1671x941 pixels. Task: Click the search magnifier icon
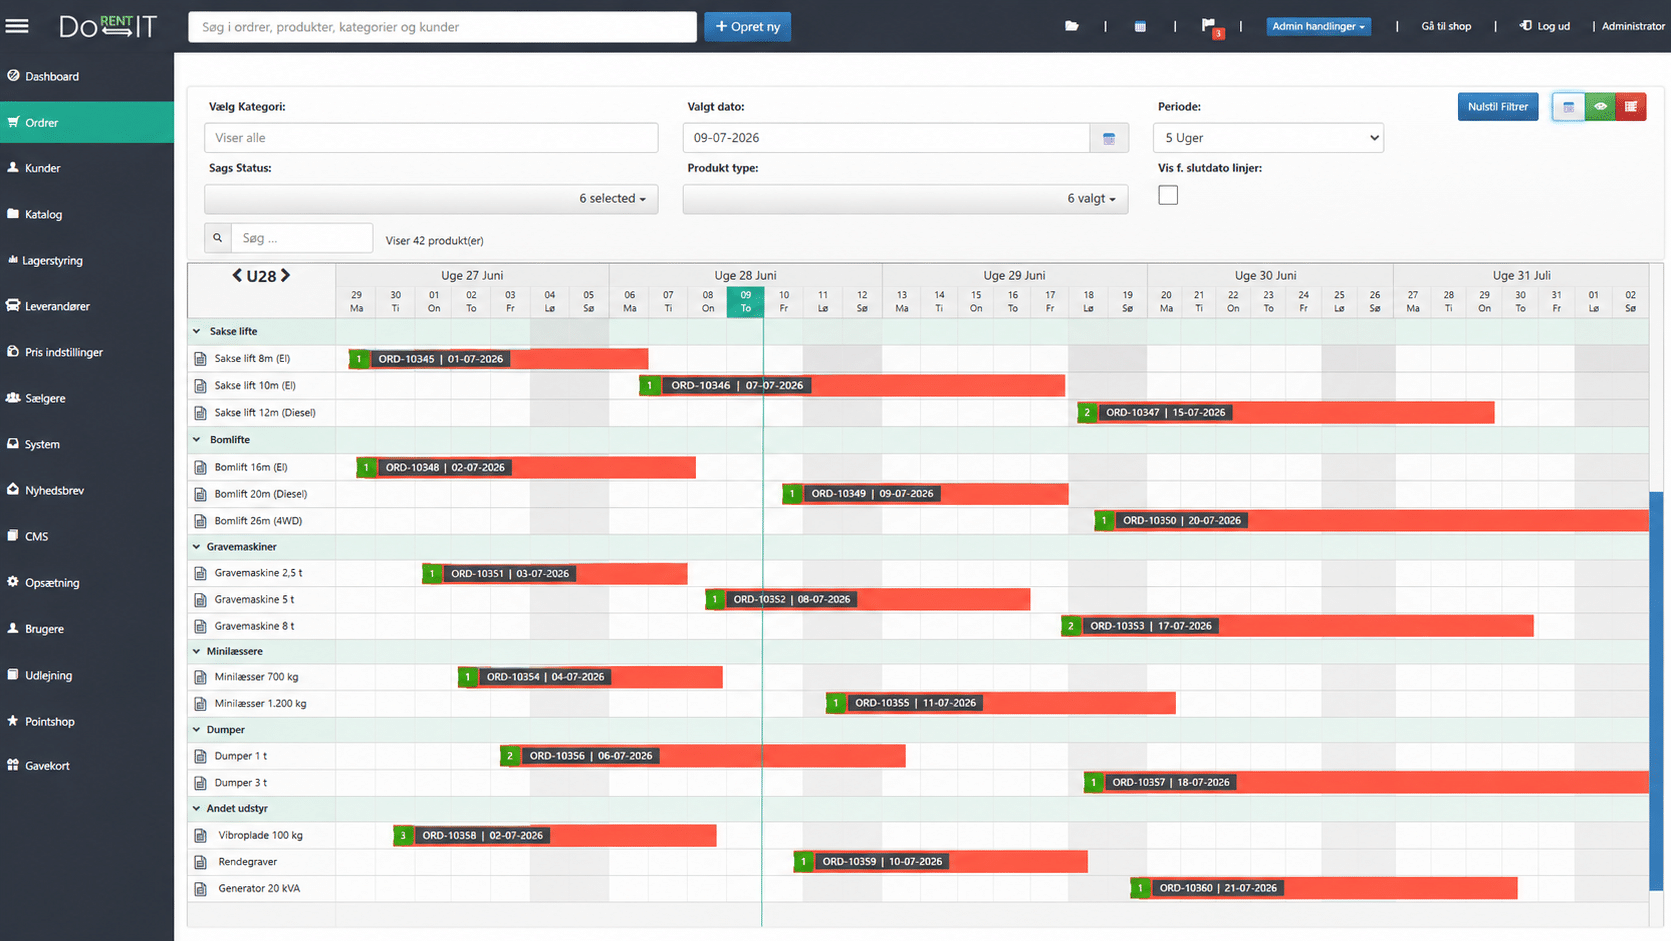[x=217, y=238]
